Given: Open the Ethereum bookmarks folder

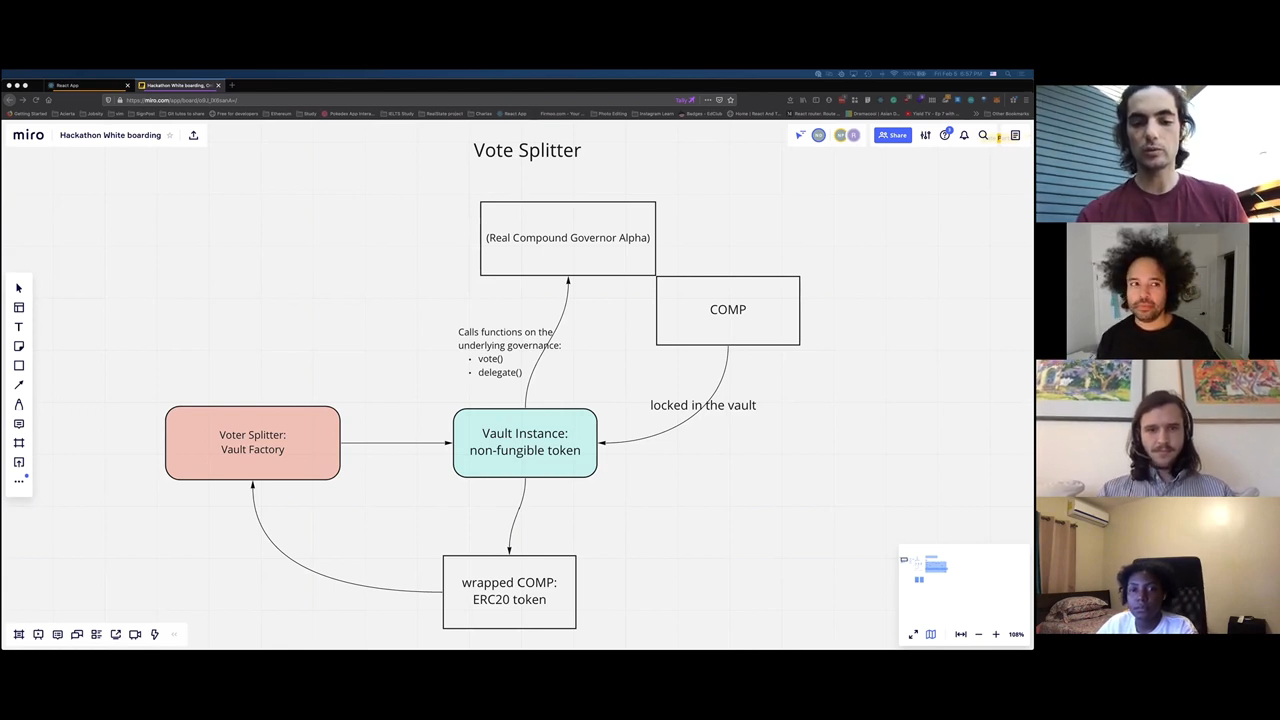Looking at the screenshot, I should [x=279, y=114].
